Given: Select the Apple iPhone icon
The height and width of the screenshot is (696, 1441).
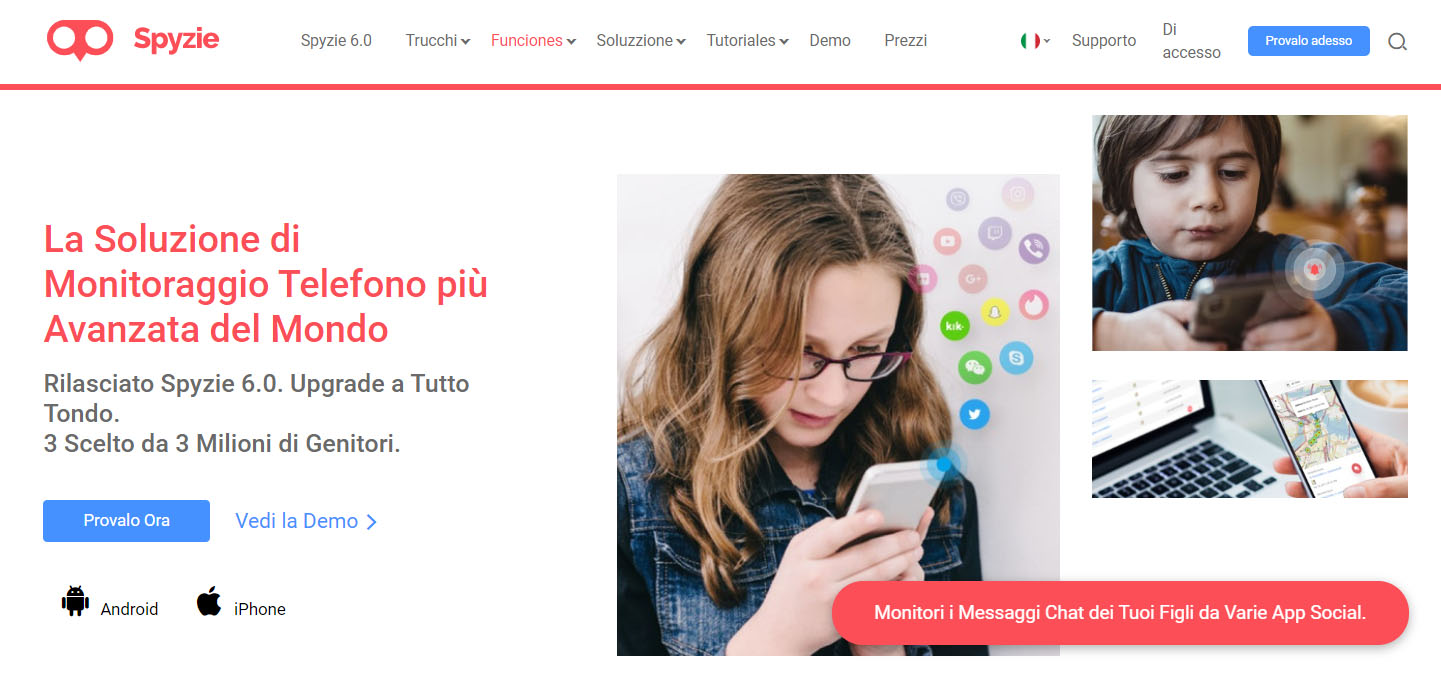Looking at the screenshot, I should click(209, 601).
